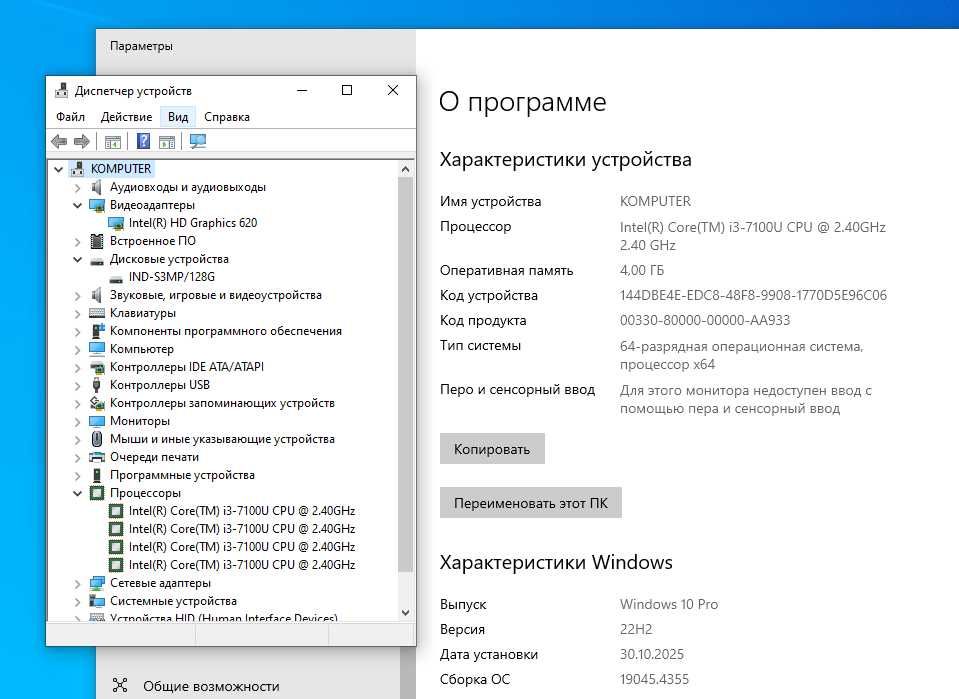Click the icon next to Intel(R) HD Graphics 620
Screen dimensions: 959x699
click(x=116, y=223)
